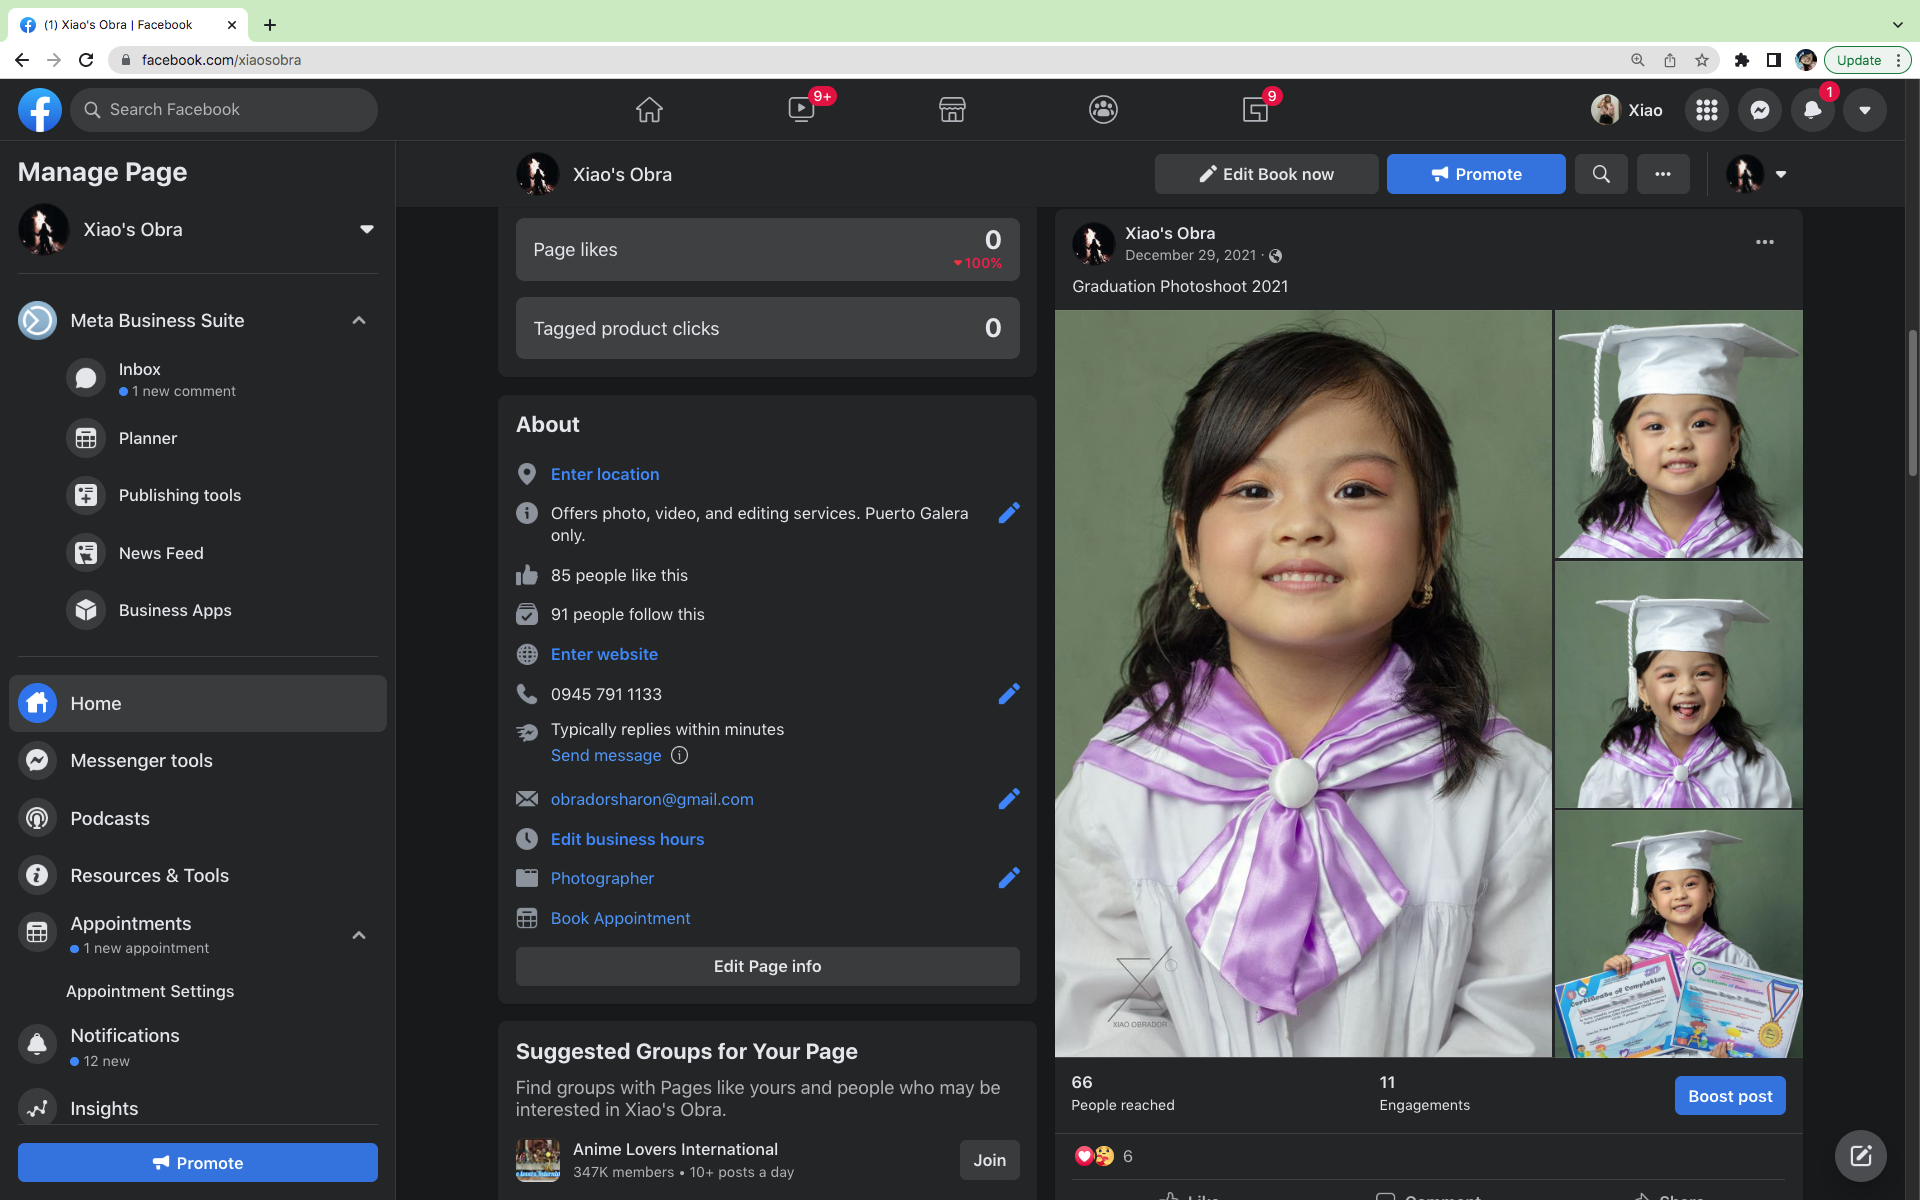The width and height of the screenshot is (1920, 1200).
Task: Open the large graduation portrait photo
Action: pos(1303,683)
